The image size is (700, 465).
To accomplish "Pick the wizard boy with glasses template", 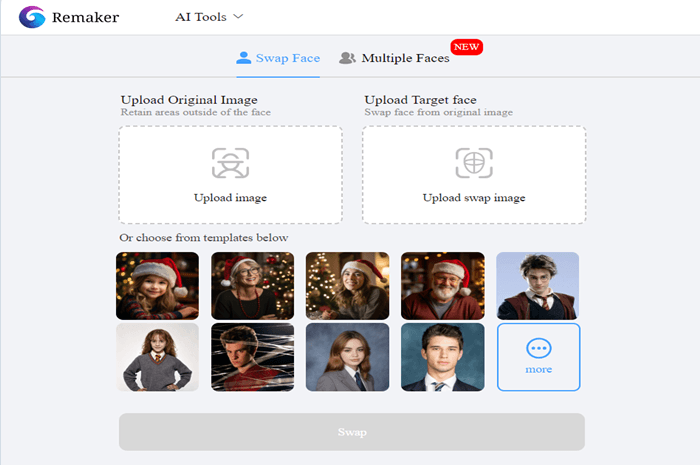I will tap(538, 286).
